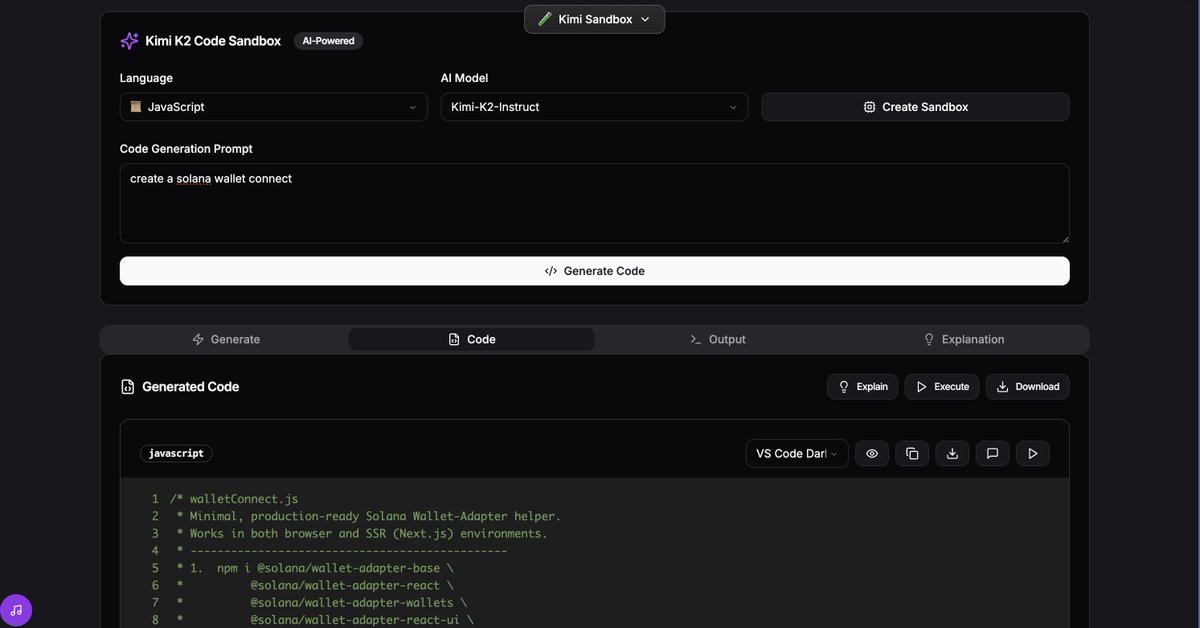Image resolution: width=1200 pixels, height=628 pixels.
Task: Switch to the Generate tab
Action: [226, 339]
